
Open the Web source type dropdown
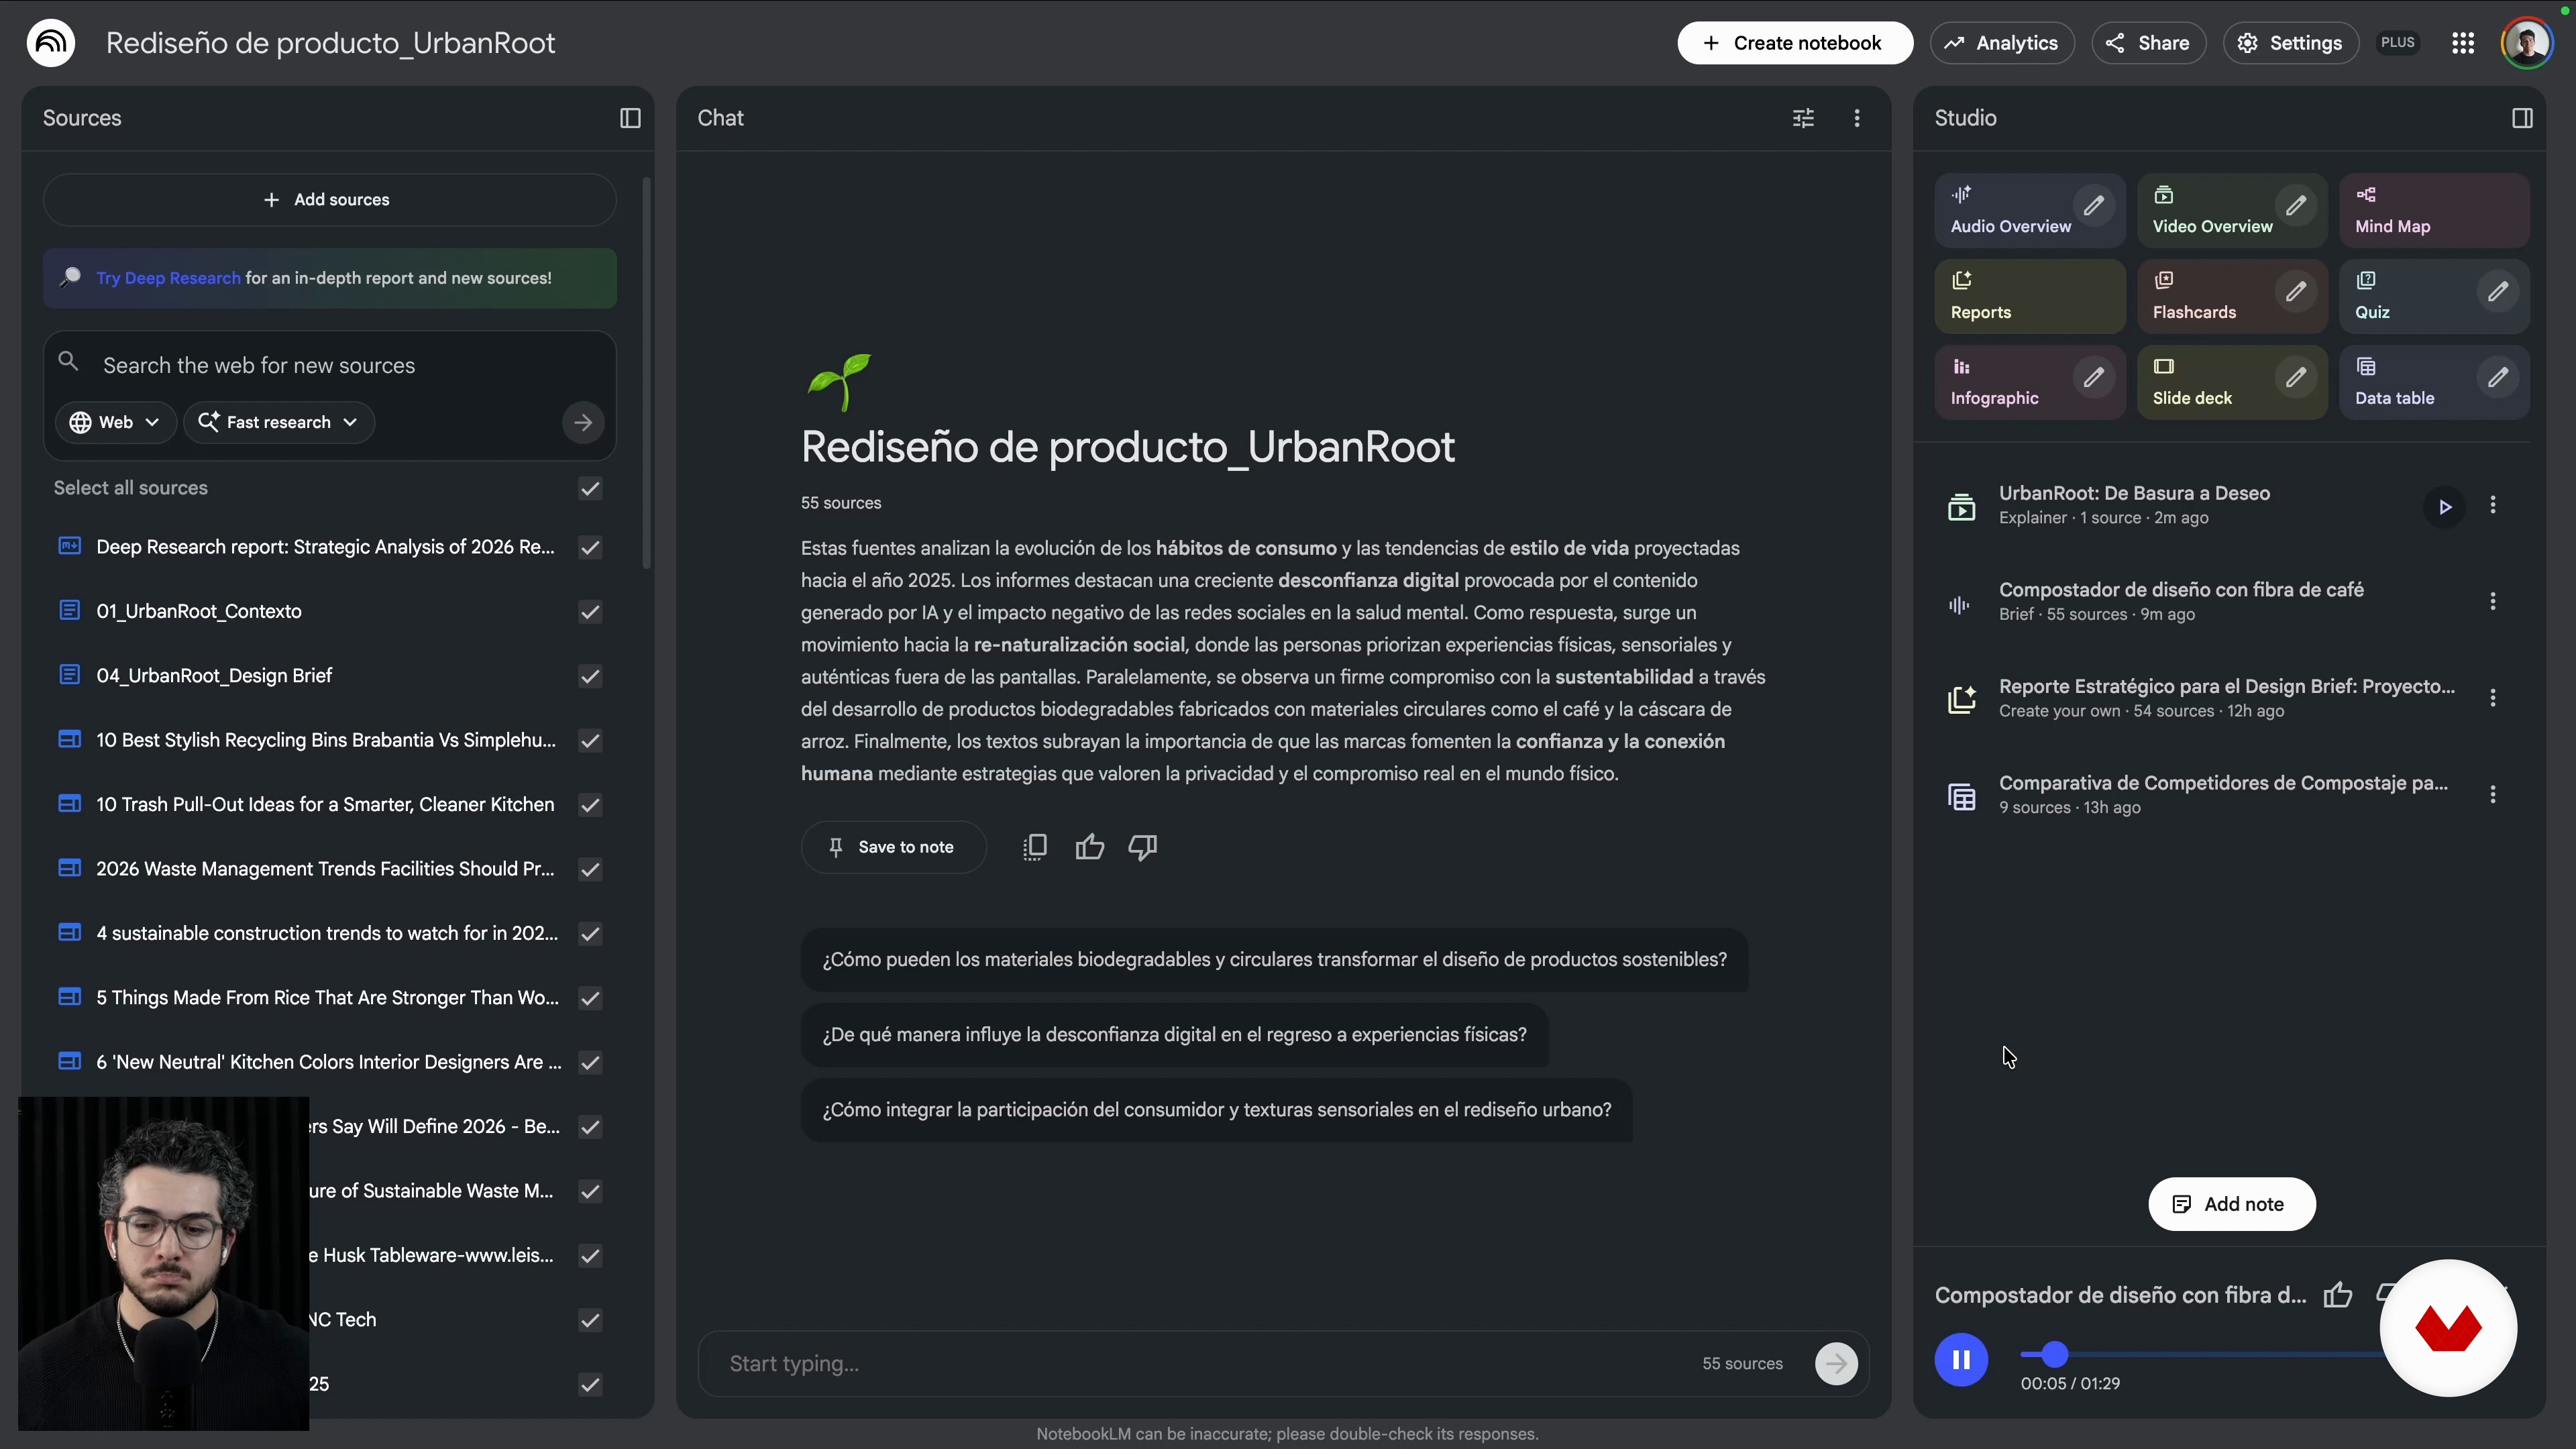pyautogui.click(x=115, y=422)
